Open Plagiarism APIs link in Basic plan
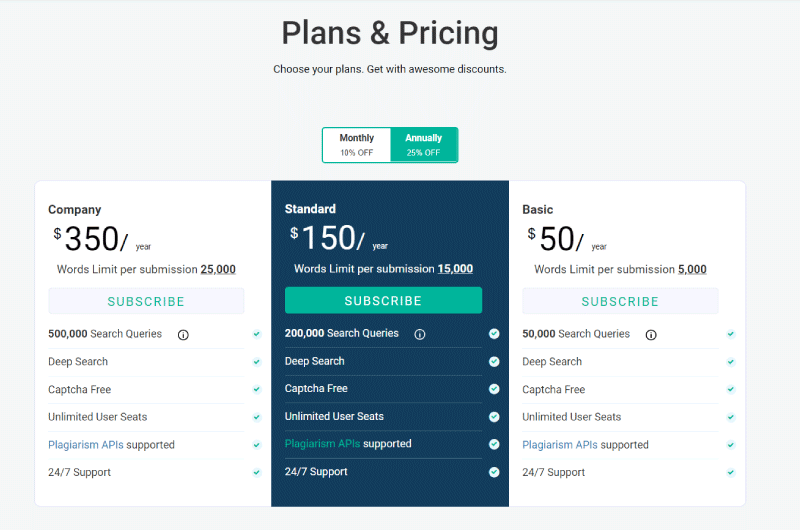This screenshot has height=530, width=800. 560,445
